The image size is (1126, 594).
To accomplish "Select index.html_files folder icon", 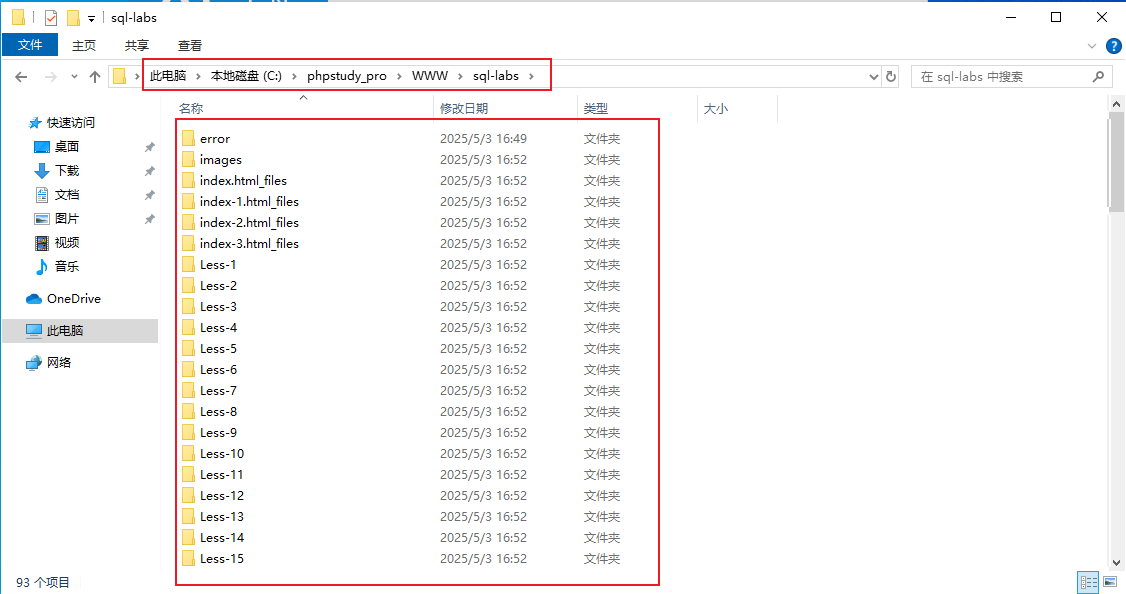I will click(188, 180).
